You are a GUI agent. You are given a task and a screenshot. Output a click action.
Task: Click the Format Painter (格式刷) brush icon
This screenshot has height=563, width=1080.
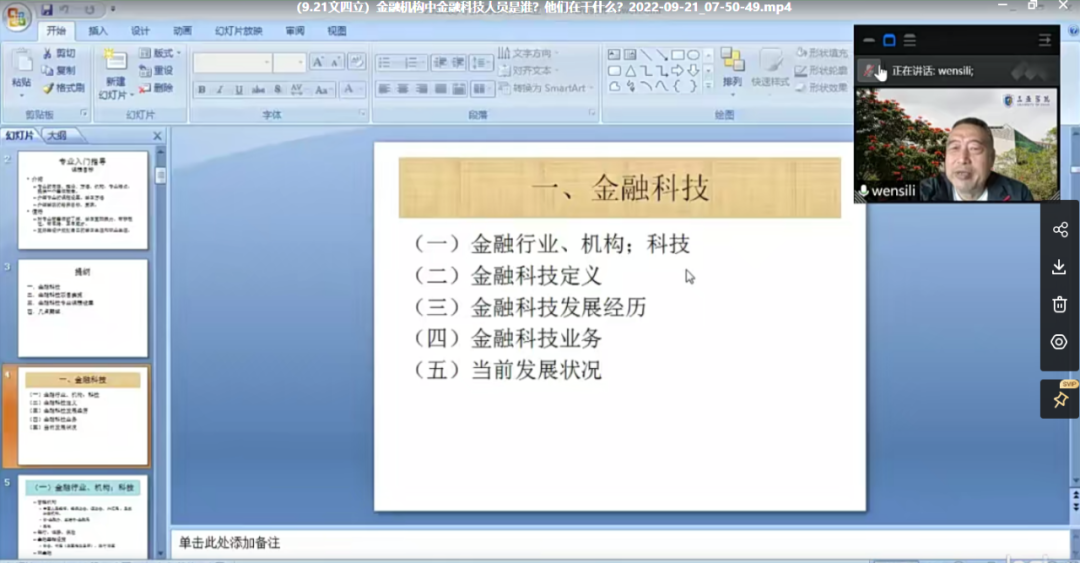(x=49, y=88)
